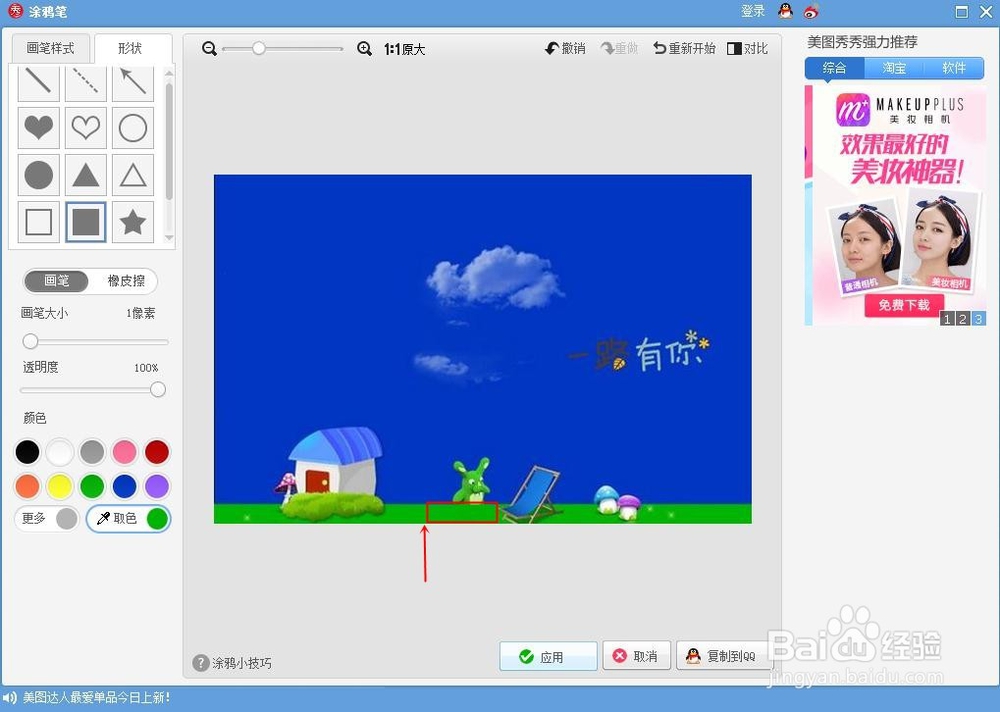1000x712 pixels.
Task: Click 登录 to log in
Action: (x=753, y=11)
